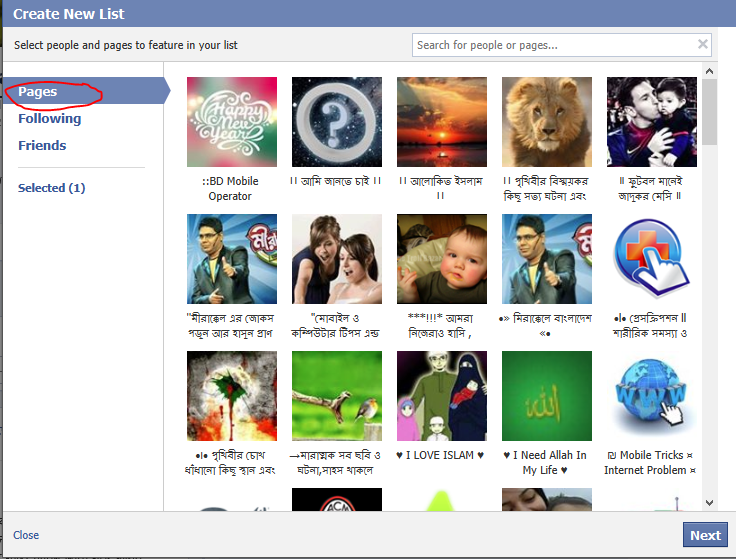Switch to the Following tab
Image resolution: width=736 pixels, height=559 pixels.
click(49, 119)
